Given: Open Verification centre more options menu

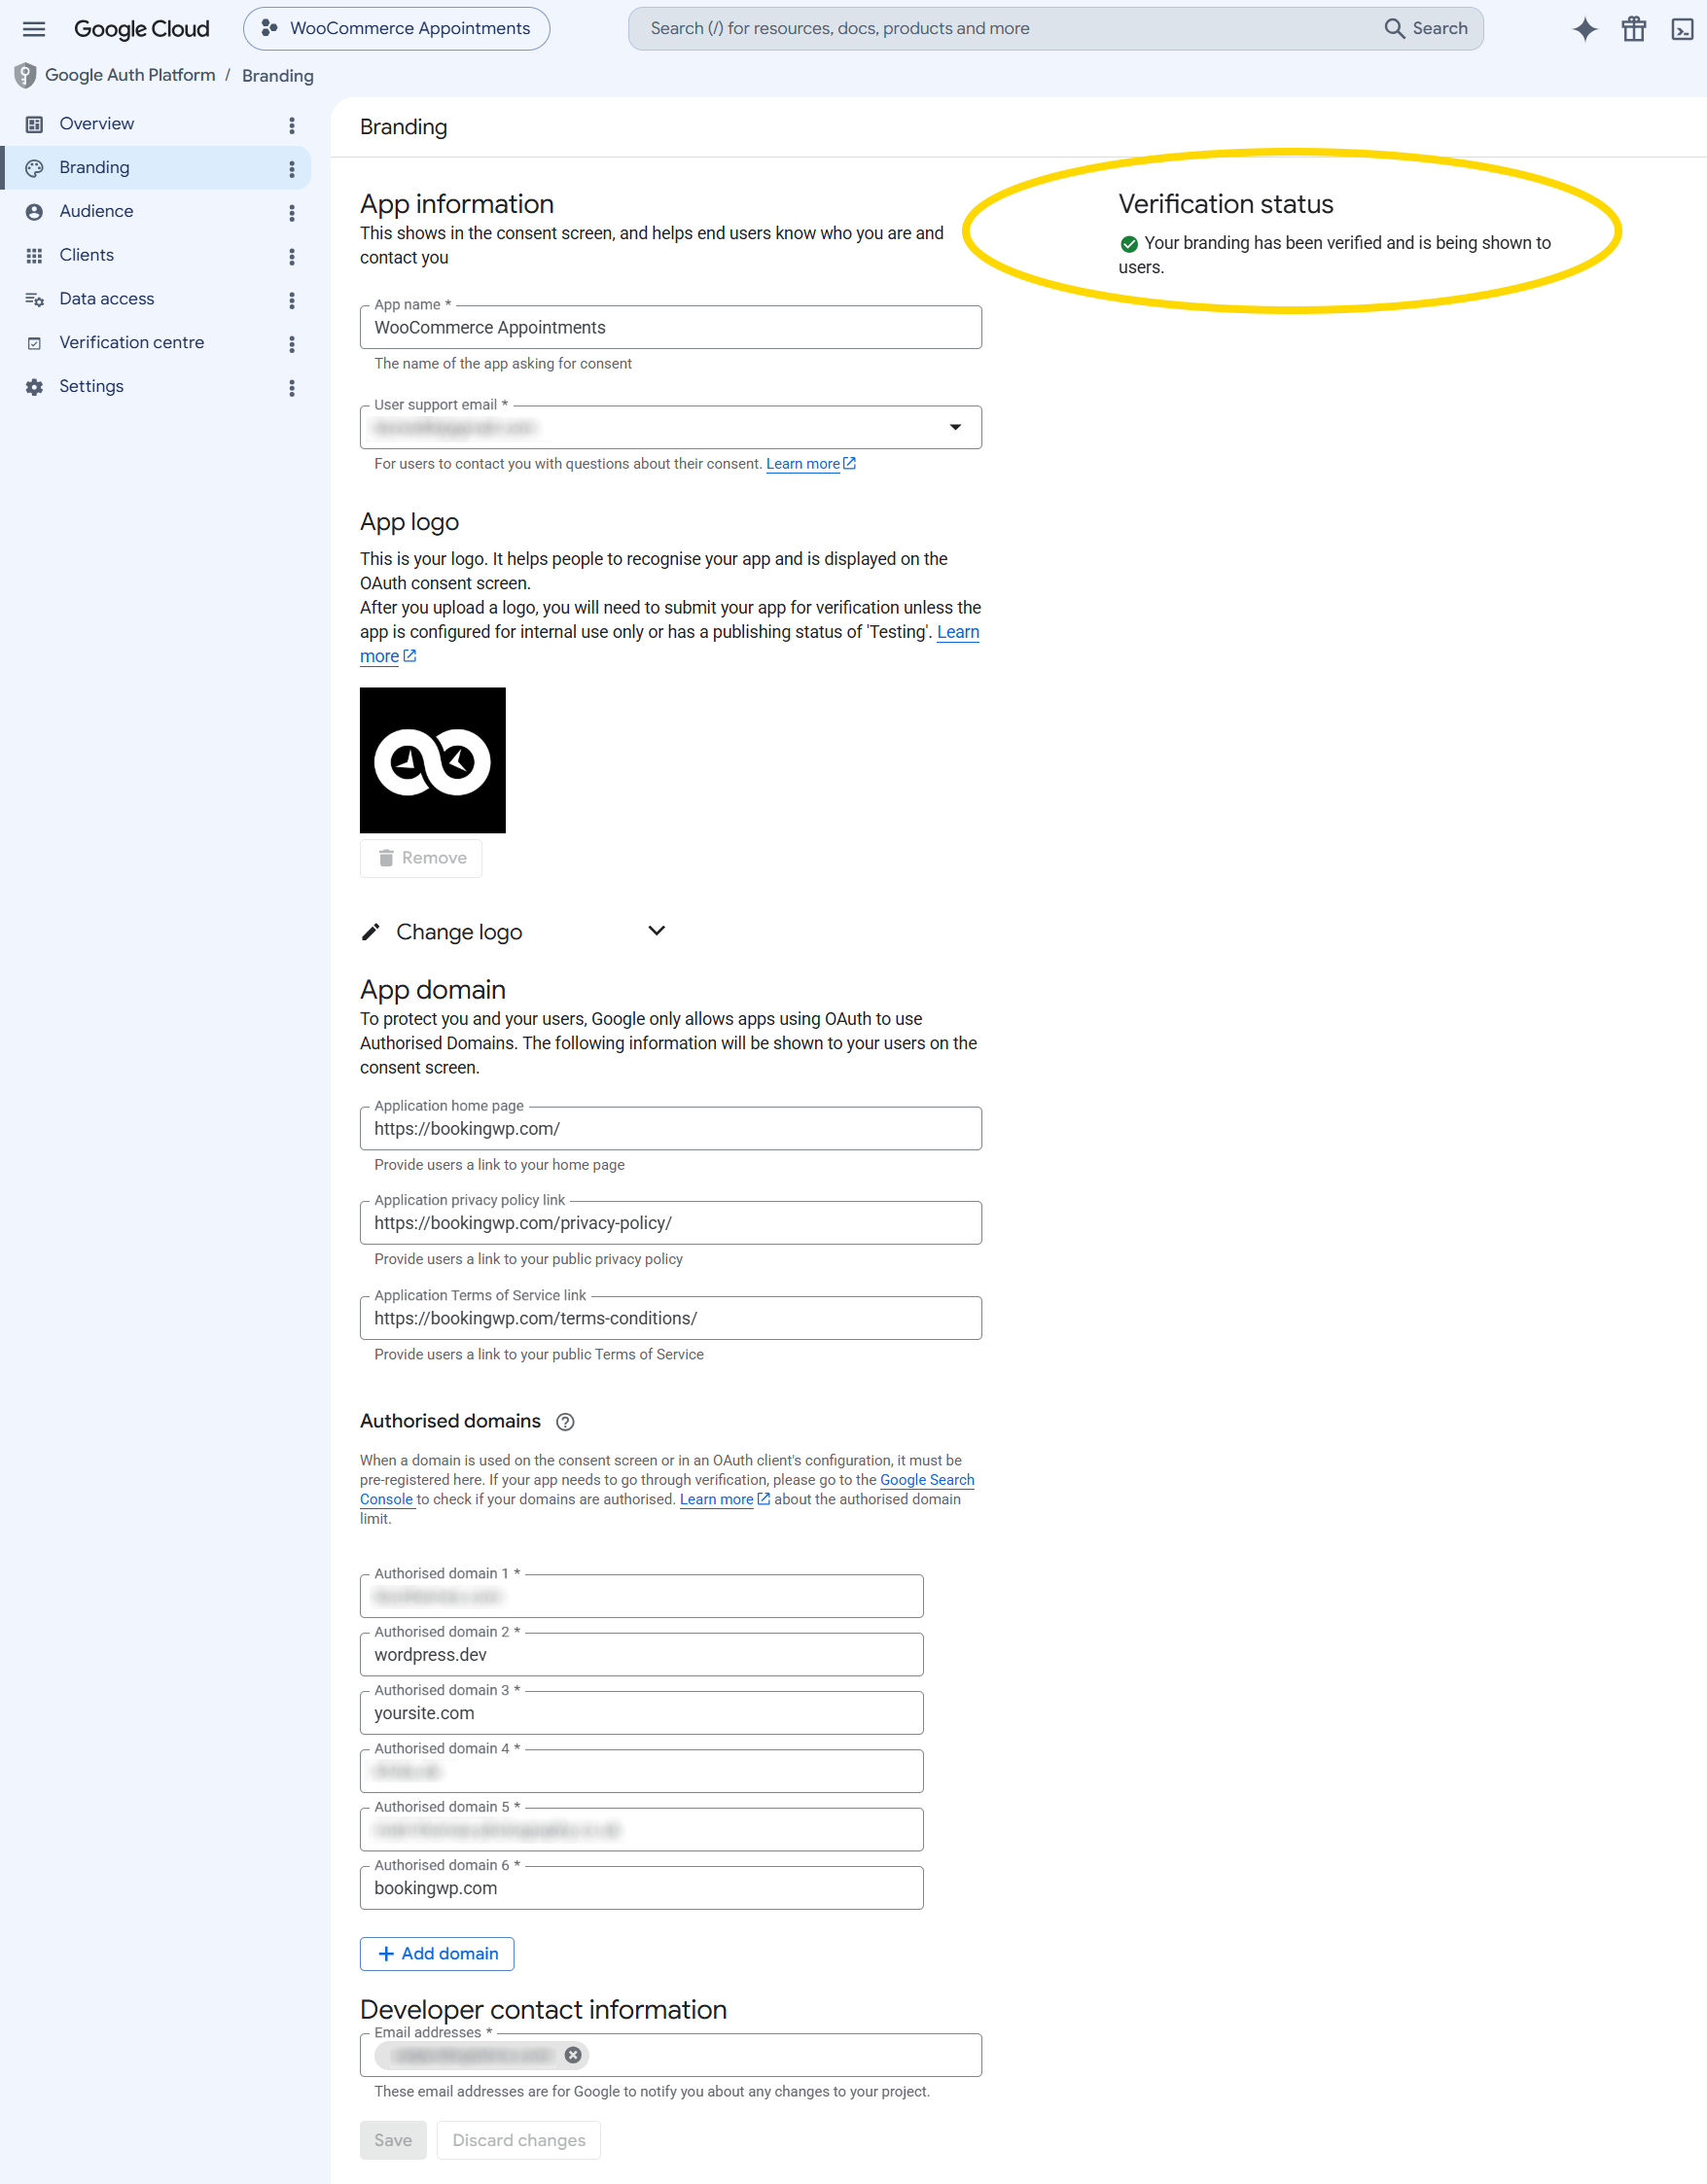Looking at the screenshot, I should (292, 344).
